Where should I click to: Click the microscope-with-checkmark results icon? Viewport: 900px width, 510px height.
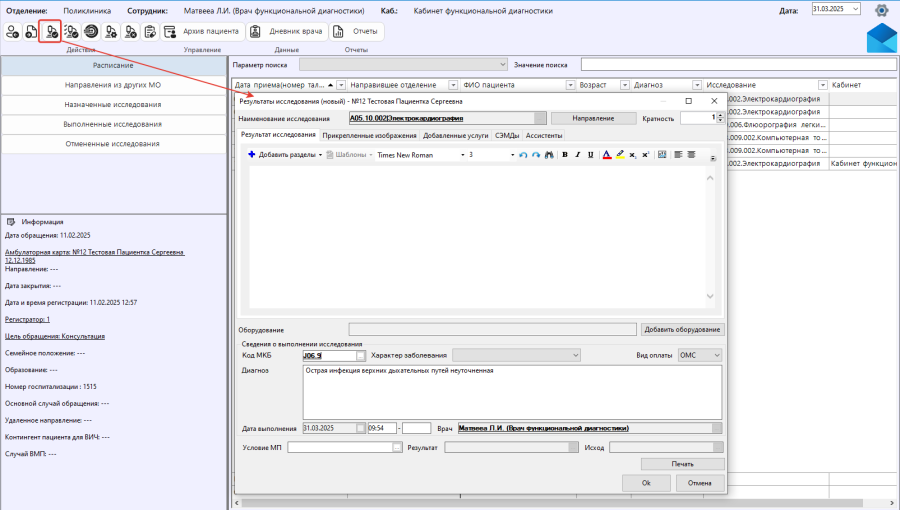pyautogui.click(x=51, y=32)
